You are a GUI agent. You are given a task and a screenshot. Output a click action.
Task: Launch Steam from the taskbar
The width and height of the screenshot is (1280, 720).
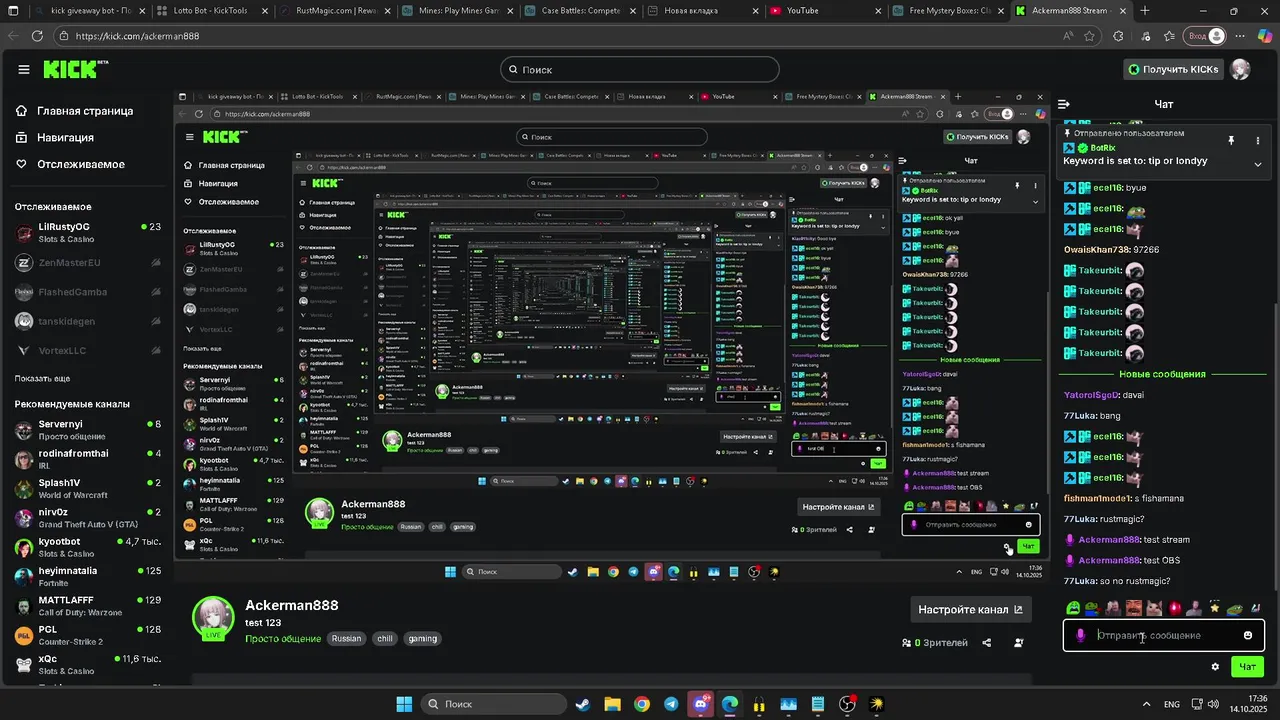pyautogui.click(x=583, y=704)
